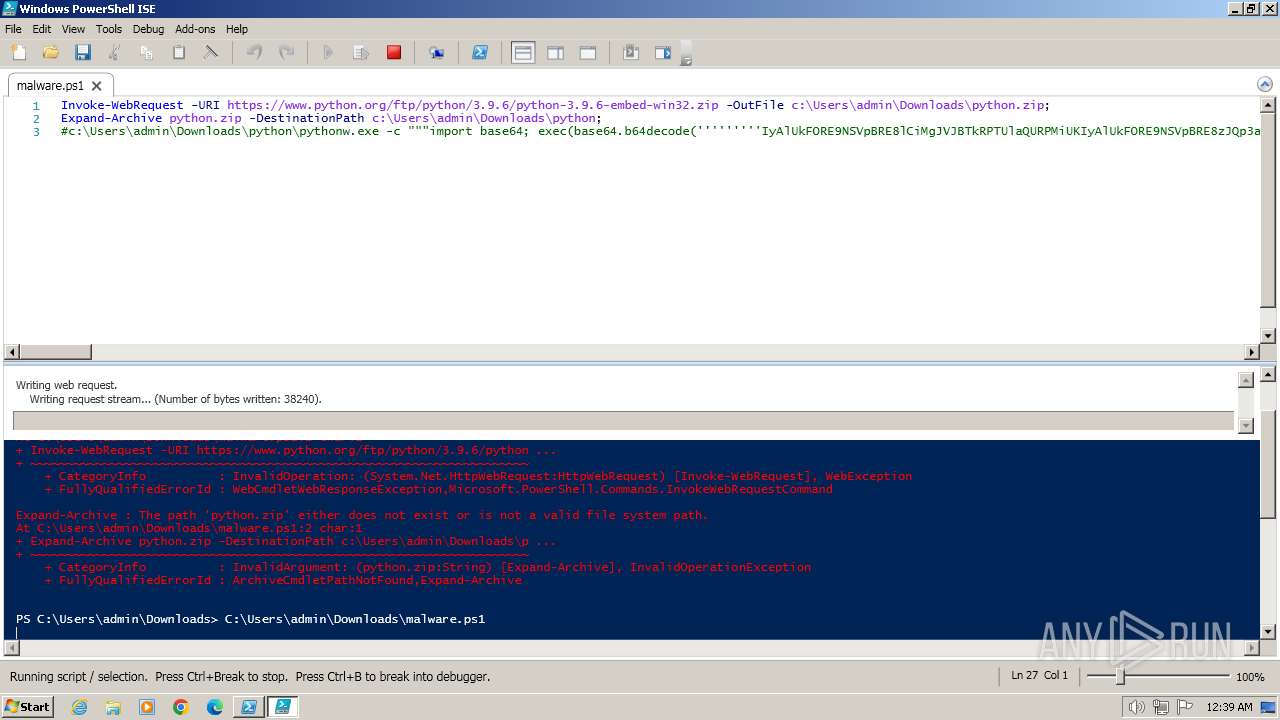
Task: Open Windows Explorer from the taskbar
Action: click(x=113, y=707)
